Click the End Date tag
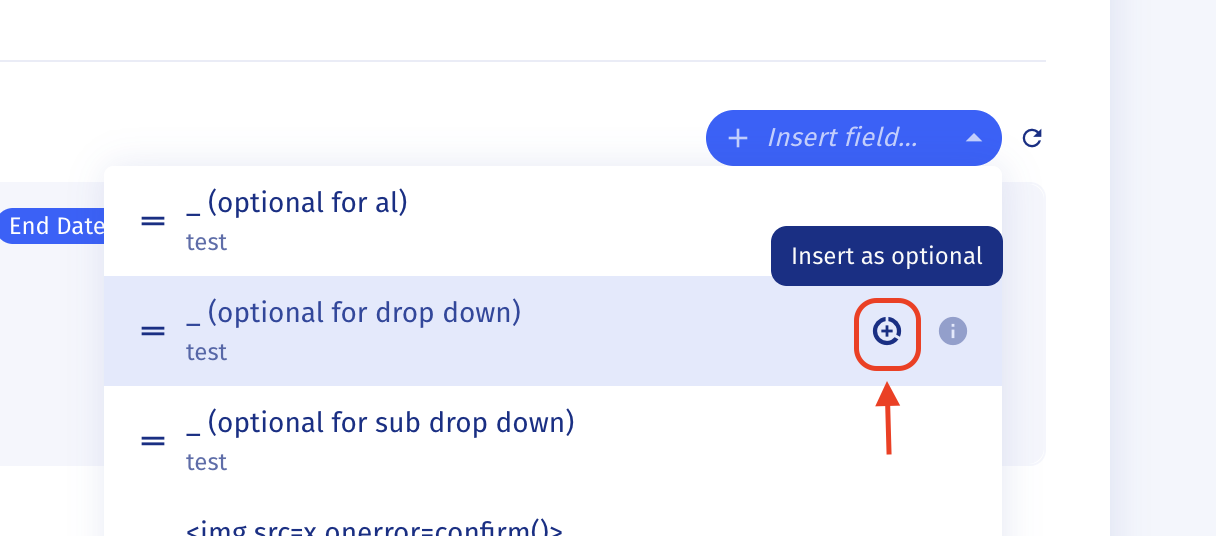Image resolution: width=1216 pixels, height=536 pixels. [x=54, y=227]
